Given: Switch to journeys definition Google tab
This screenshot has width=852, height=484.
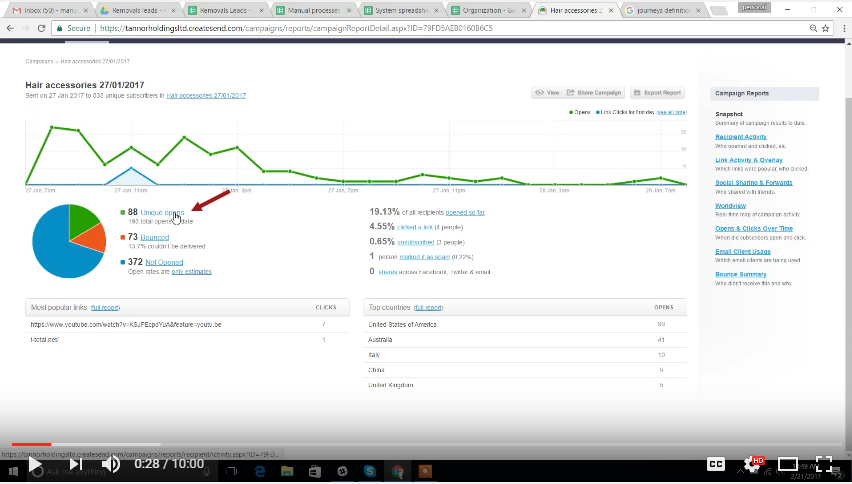Looking at the screenshot, I should click(668, 9).
